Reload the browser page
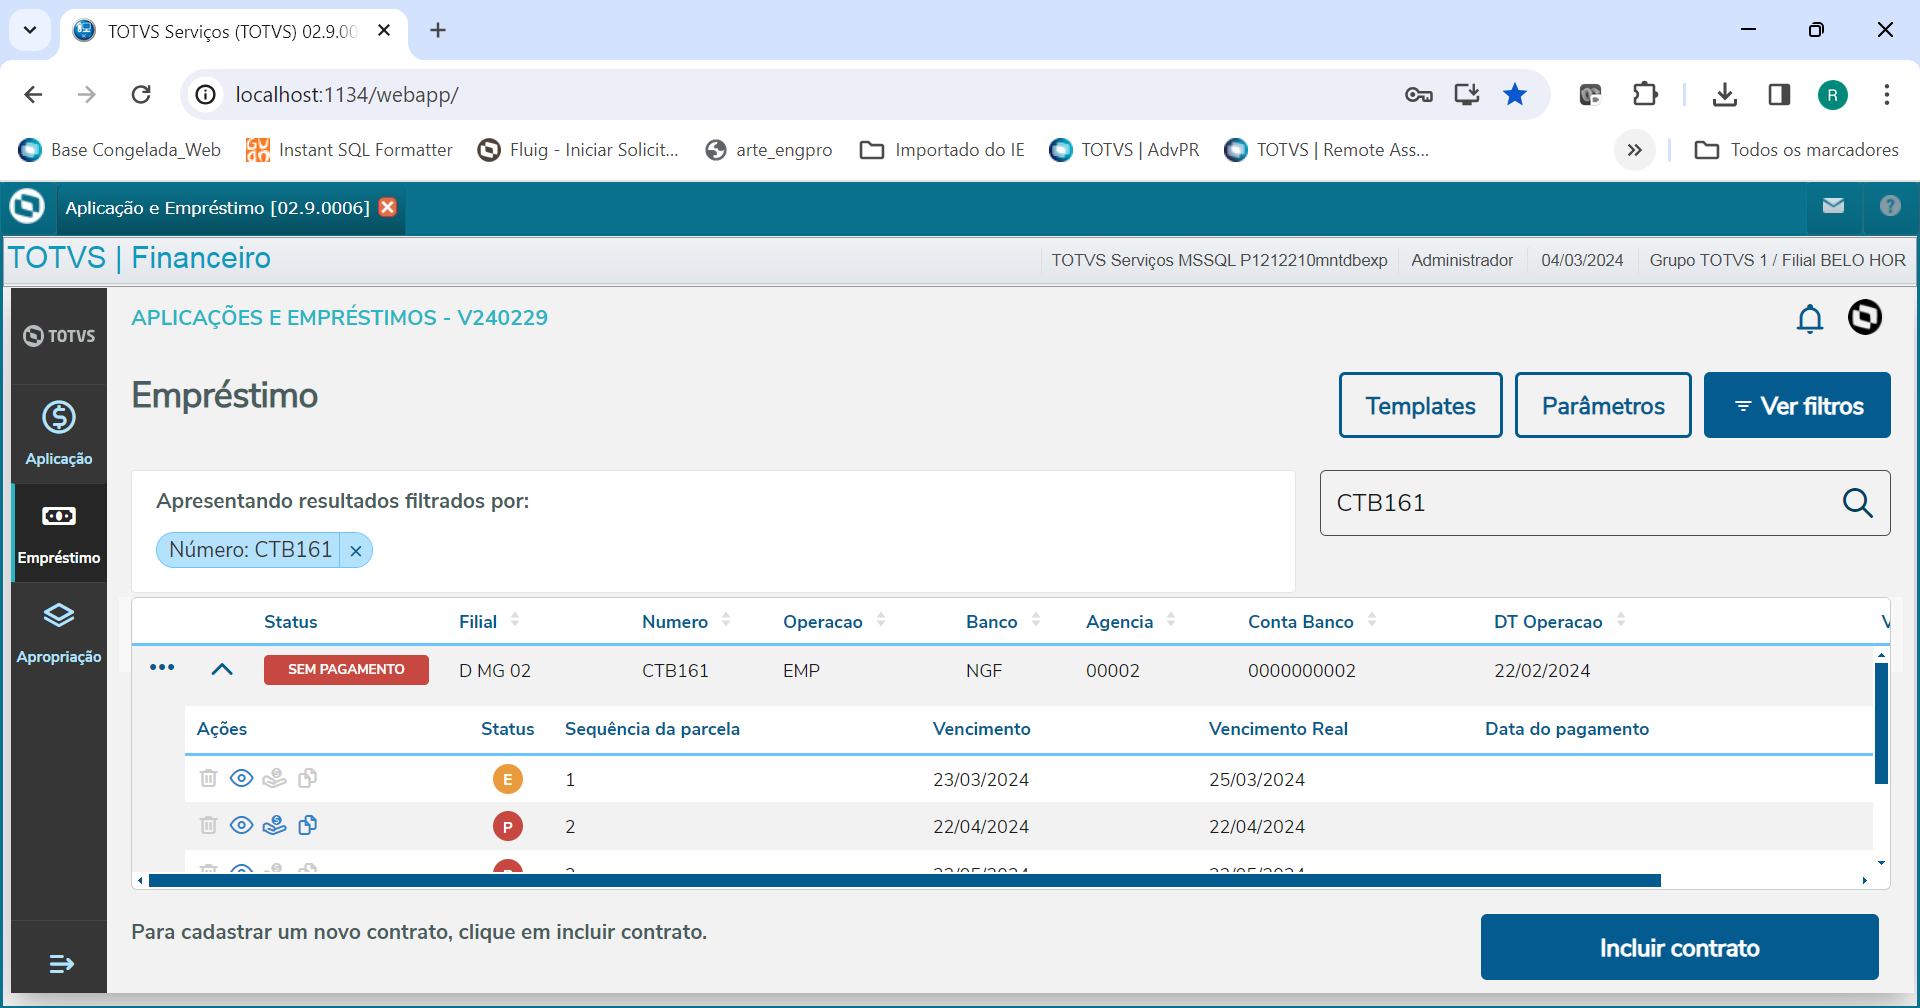The image size is (1920, 1008). pyautogui.click(x=141, y=95)
